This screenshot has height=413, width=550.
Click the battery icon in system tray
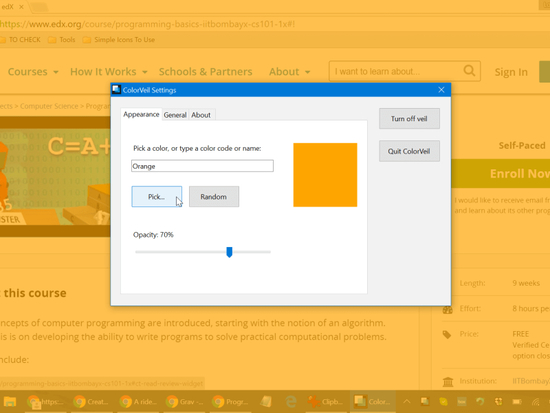coord(517,401)
